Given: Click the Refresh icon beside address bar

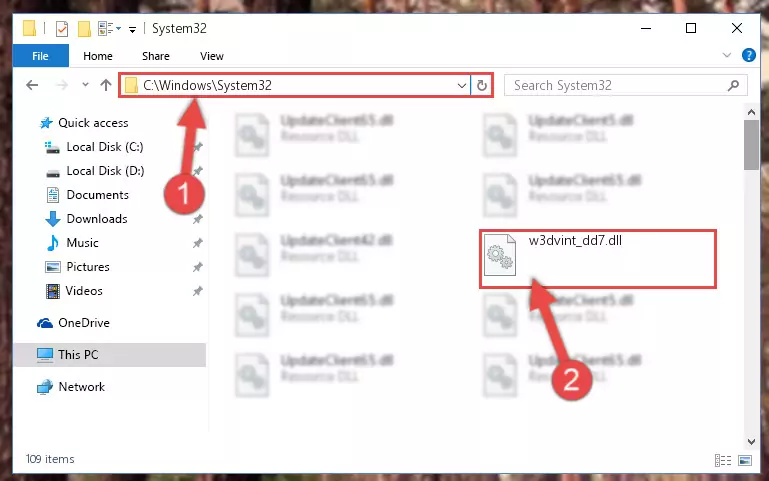Looking at the screenshot, I should 482,85.
